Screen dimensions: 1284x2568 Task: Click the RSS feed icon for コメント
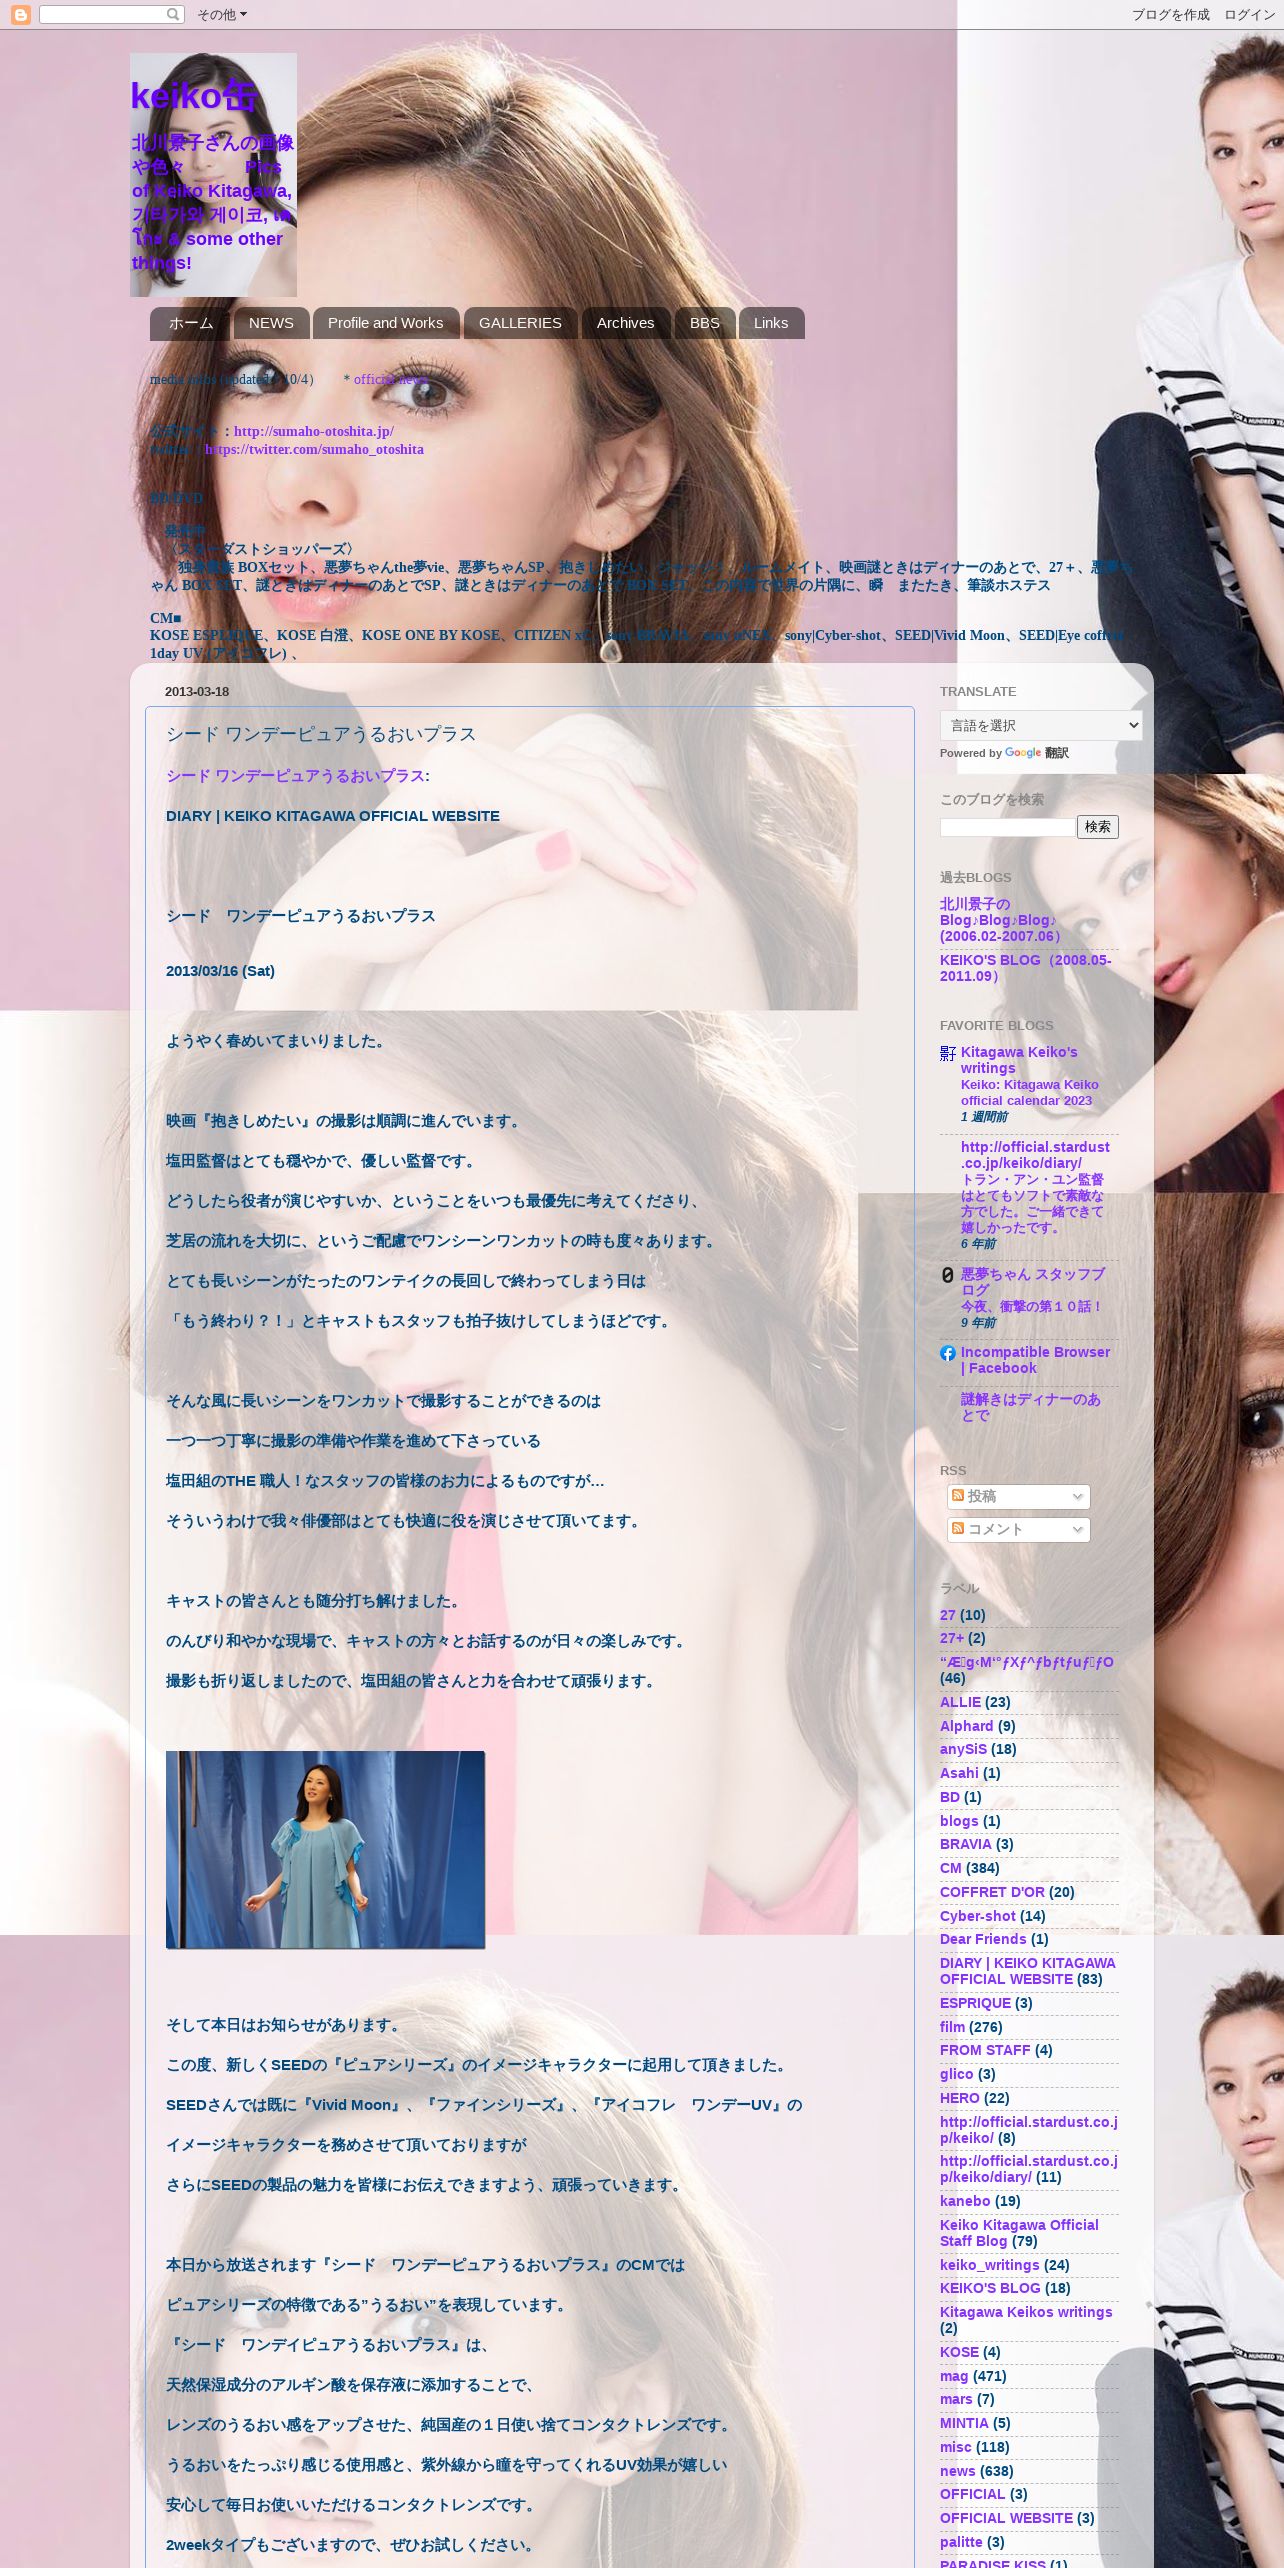(958, 1528)
